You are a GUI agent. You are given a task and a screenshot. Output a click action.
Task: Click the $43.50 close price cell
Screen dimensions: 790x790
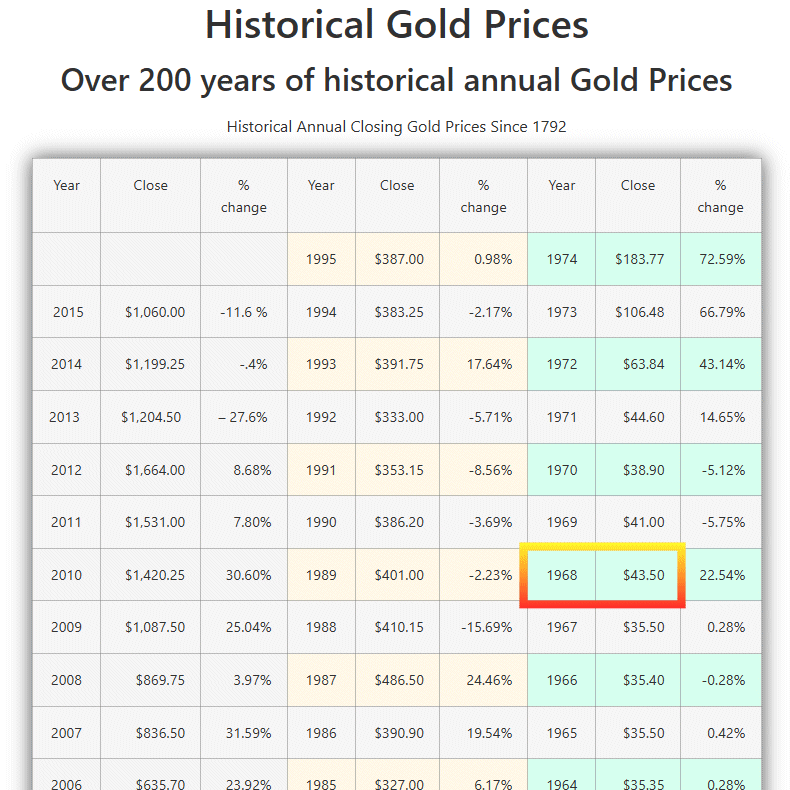(637, 575)
